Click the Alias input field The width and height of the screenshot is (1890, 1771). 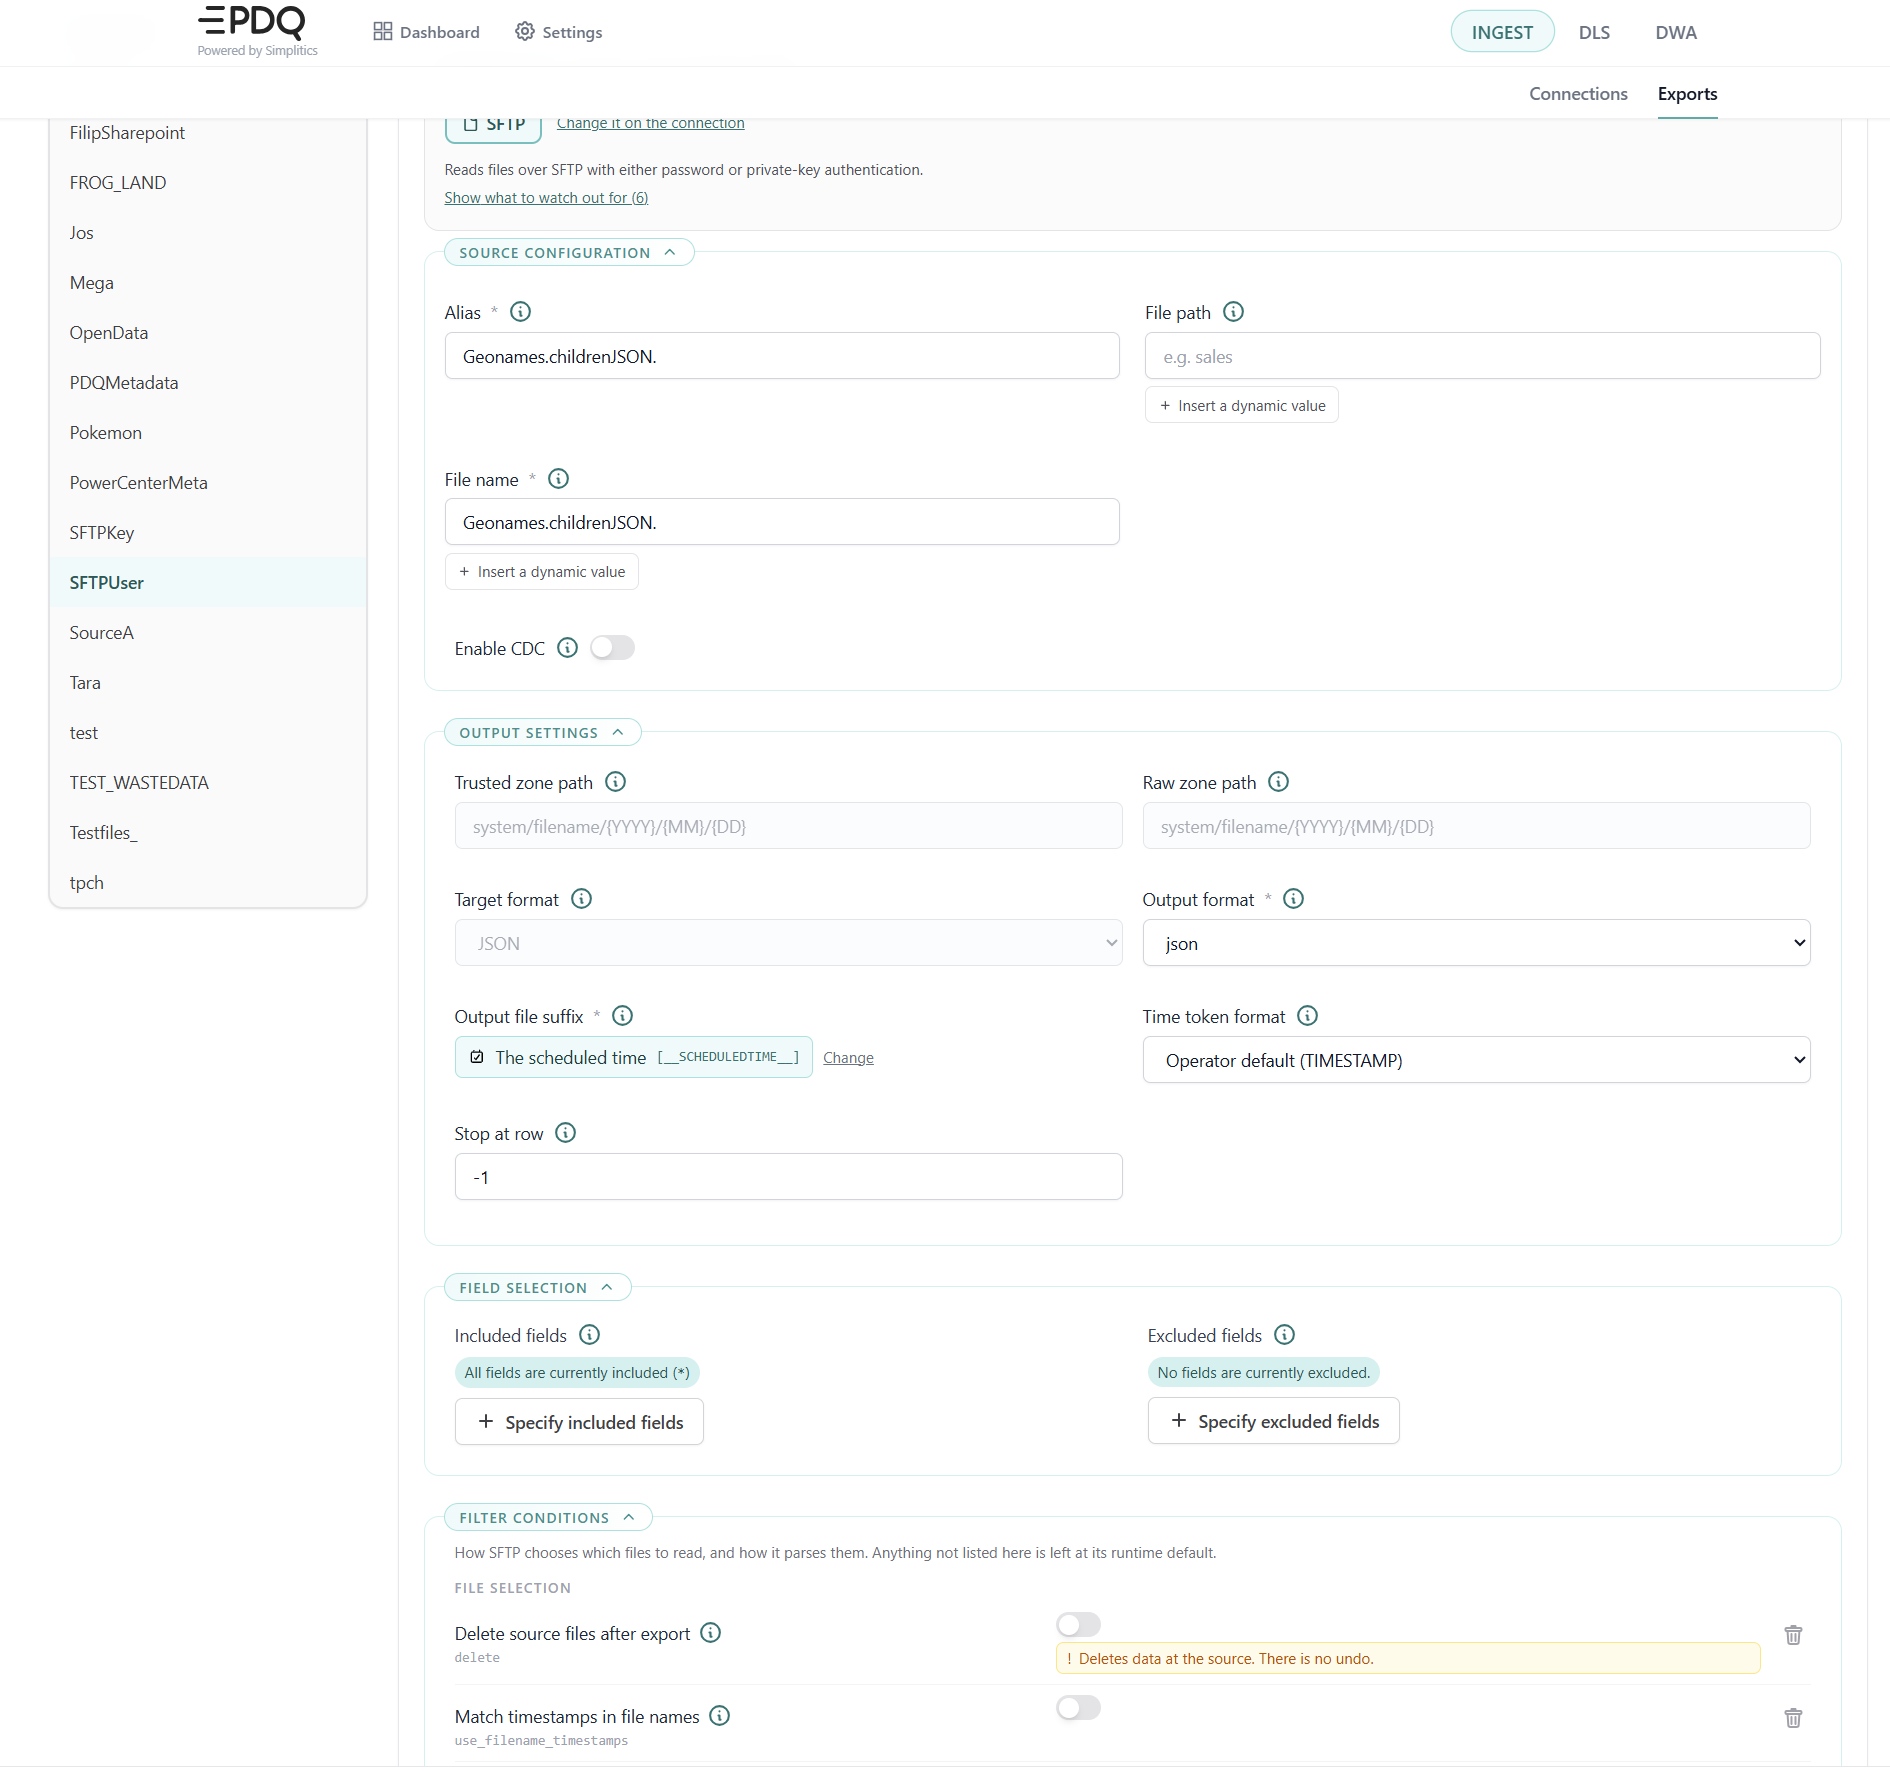click(x=782, y=356)
